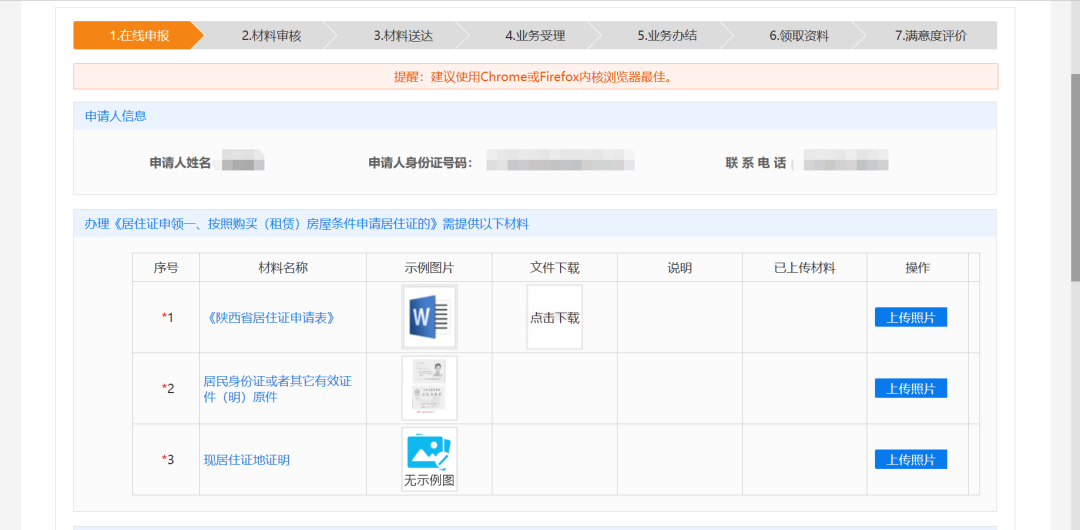Click the 办理《居住证申领一…》 materials section title

tap(307, 224)
